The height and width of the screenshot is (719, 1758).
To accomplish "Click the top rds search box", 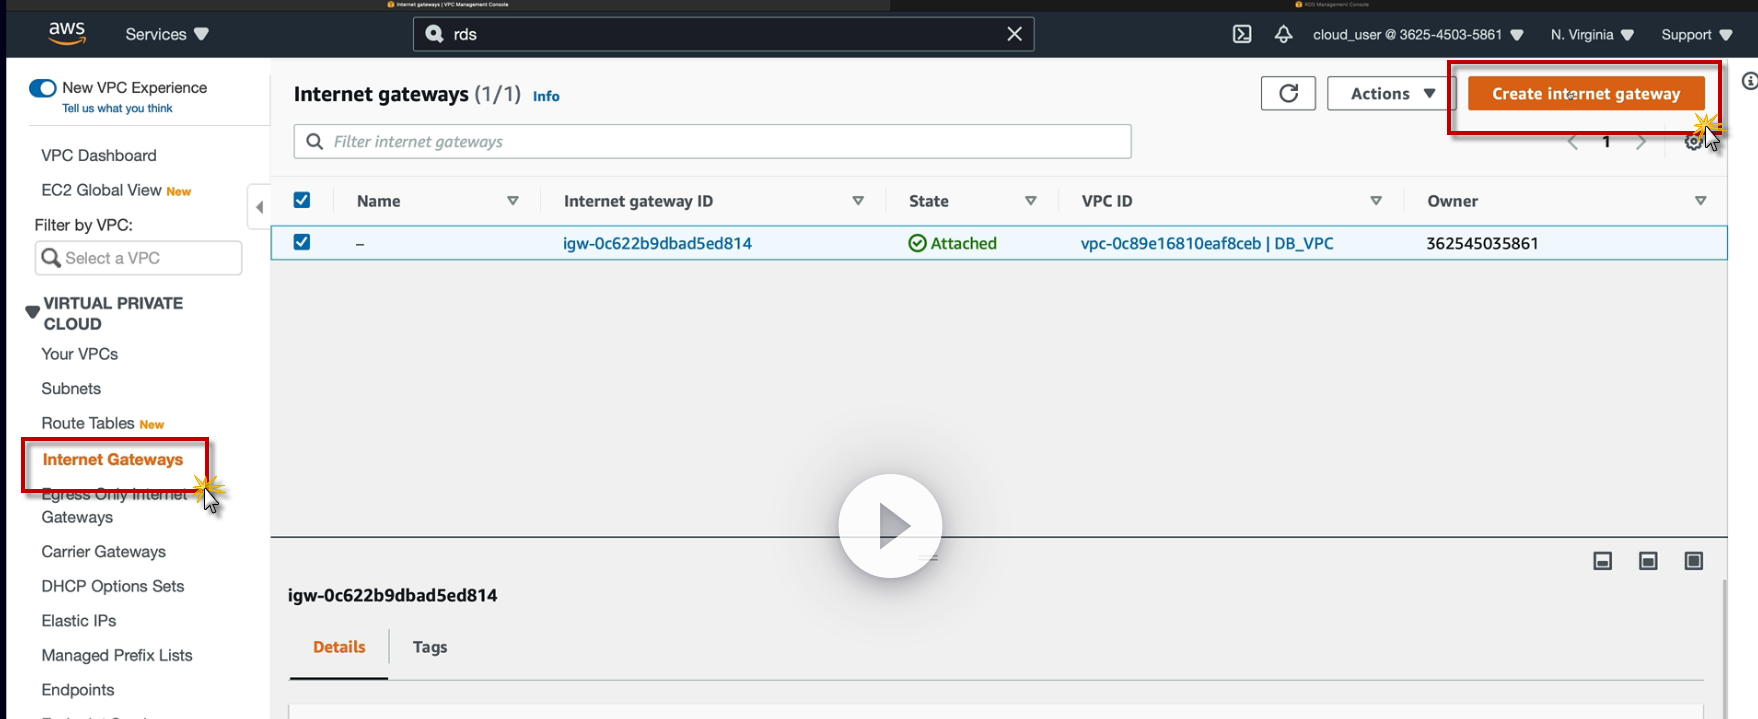I will pyautogui.click(x=723, y=34).
